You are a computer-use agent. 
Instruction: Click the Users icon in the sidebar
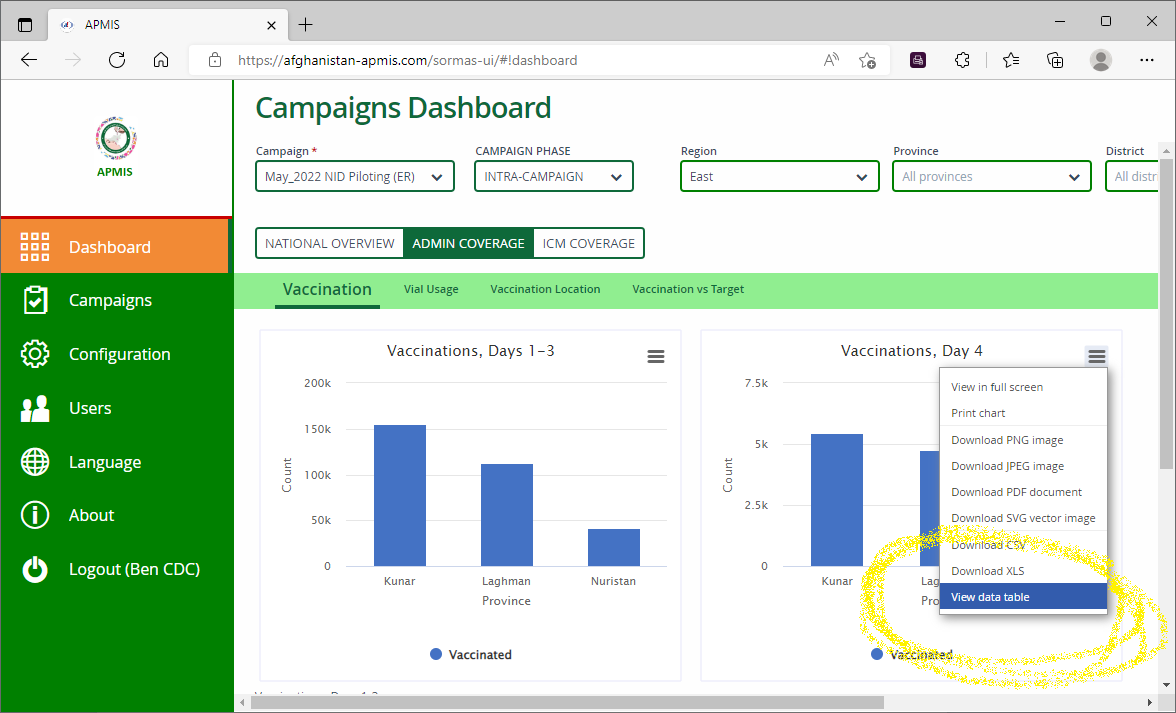pos(34,408)
